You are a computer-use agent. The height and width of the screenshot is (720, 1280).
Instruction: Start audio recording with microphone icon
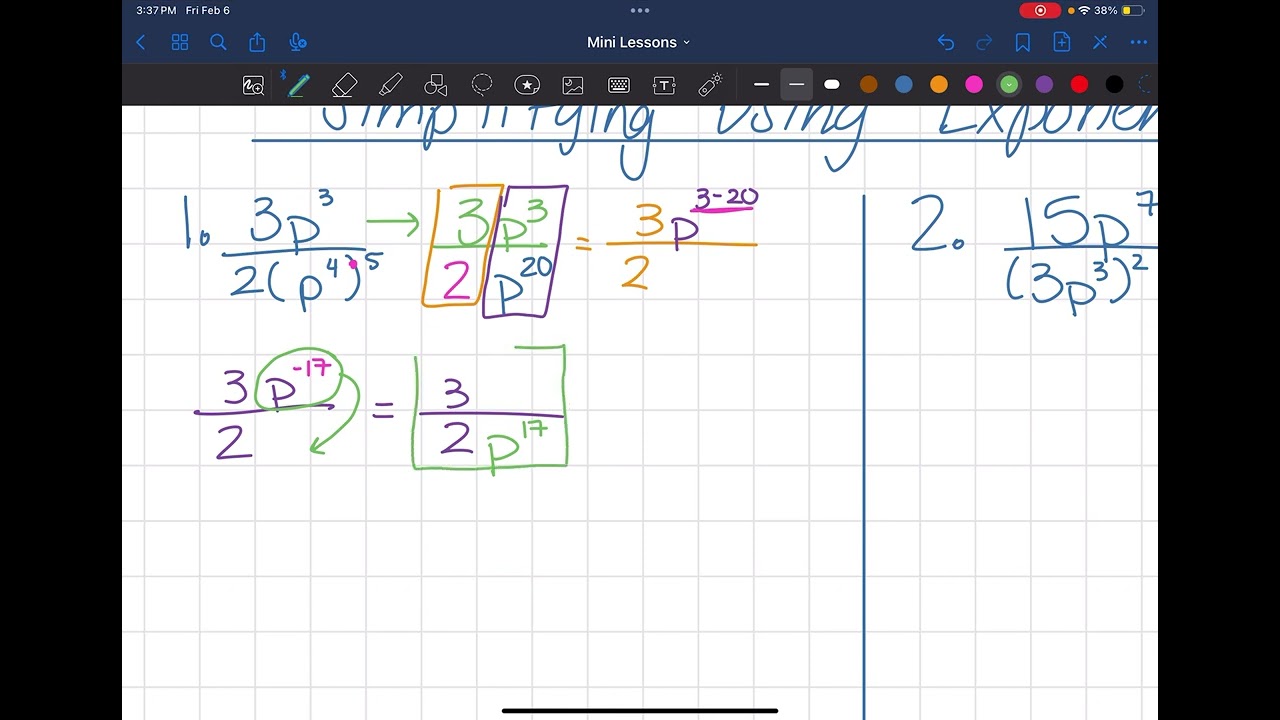click(x=297, y=42)
